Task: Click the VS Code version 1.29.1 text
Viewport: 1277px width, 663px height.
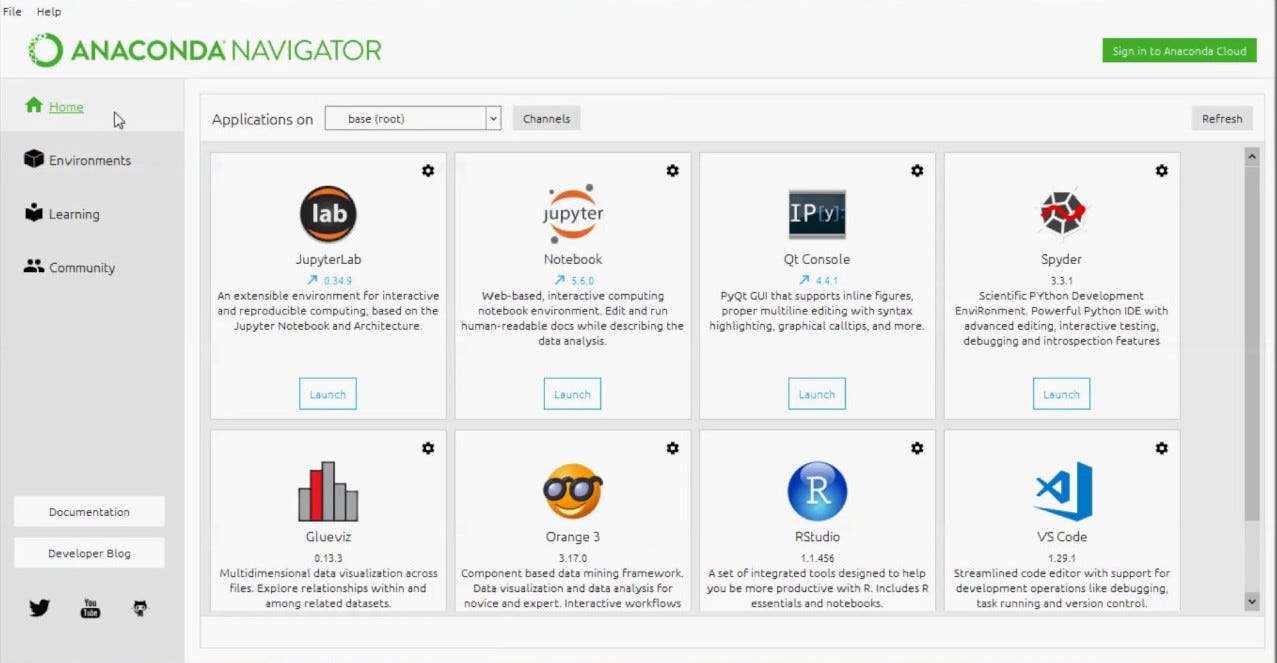Action: (x=1062, y=558)
